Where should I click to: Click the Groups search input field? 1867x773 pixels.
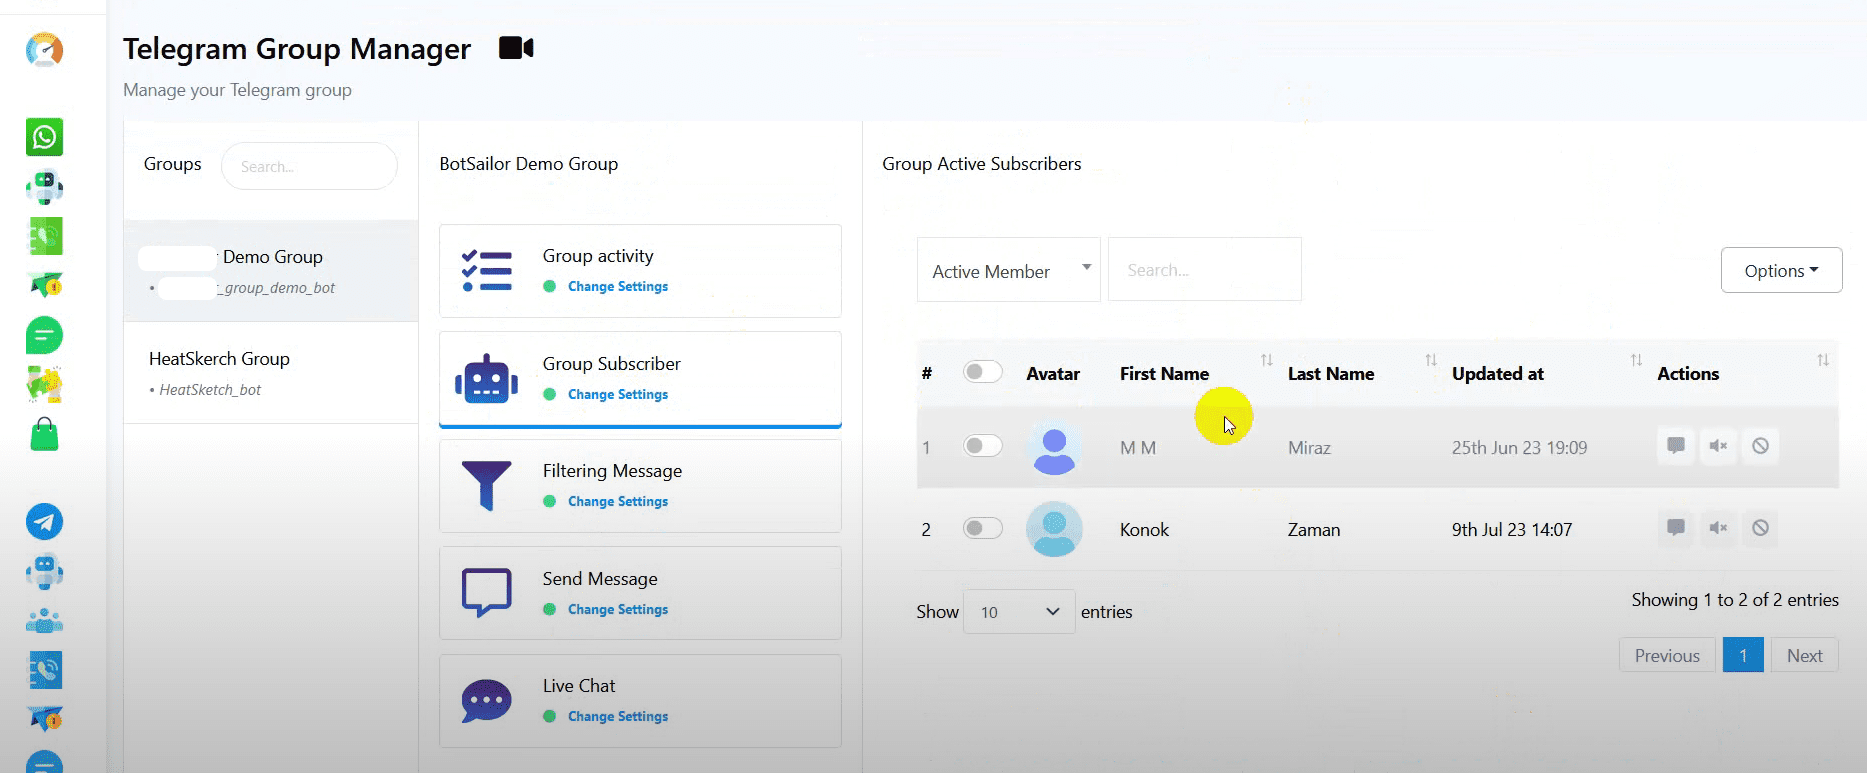pos(308,166)
